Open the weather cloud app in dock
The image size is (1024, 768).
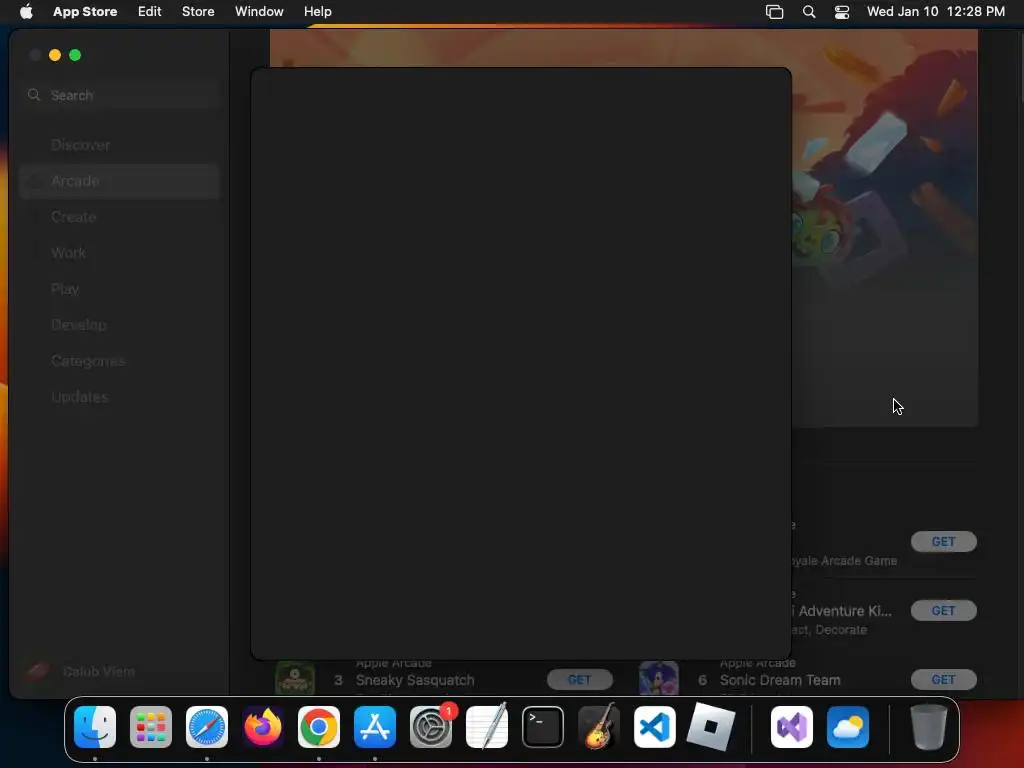tap(848, 727)
